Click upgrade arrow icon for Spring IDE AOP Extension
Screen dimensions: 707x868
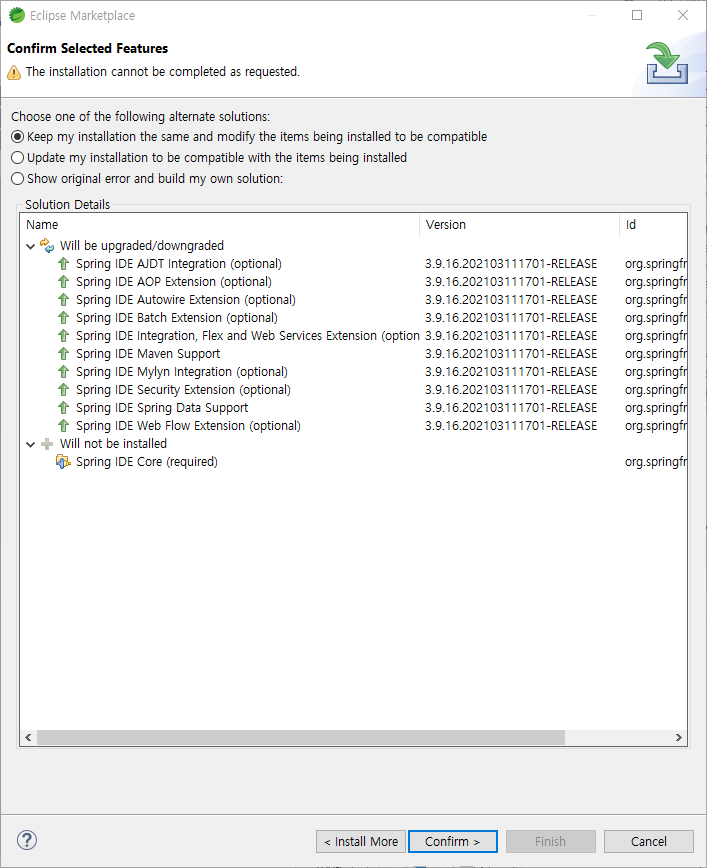click(x=64, y=282)
